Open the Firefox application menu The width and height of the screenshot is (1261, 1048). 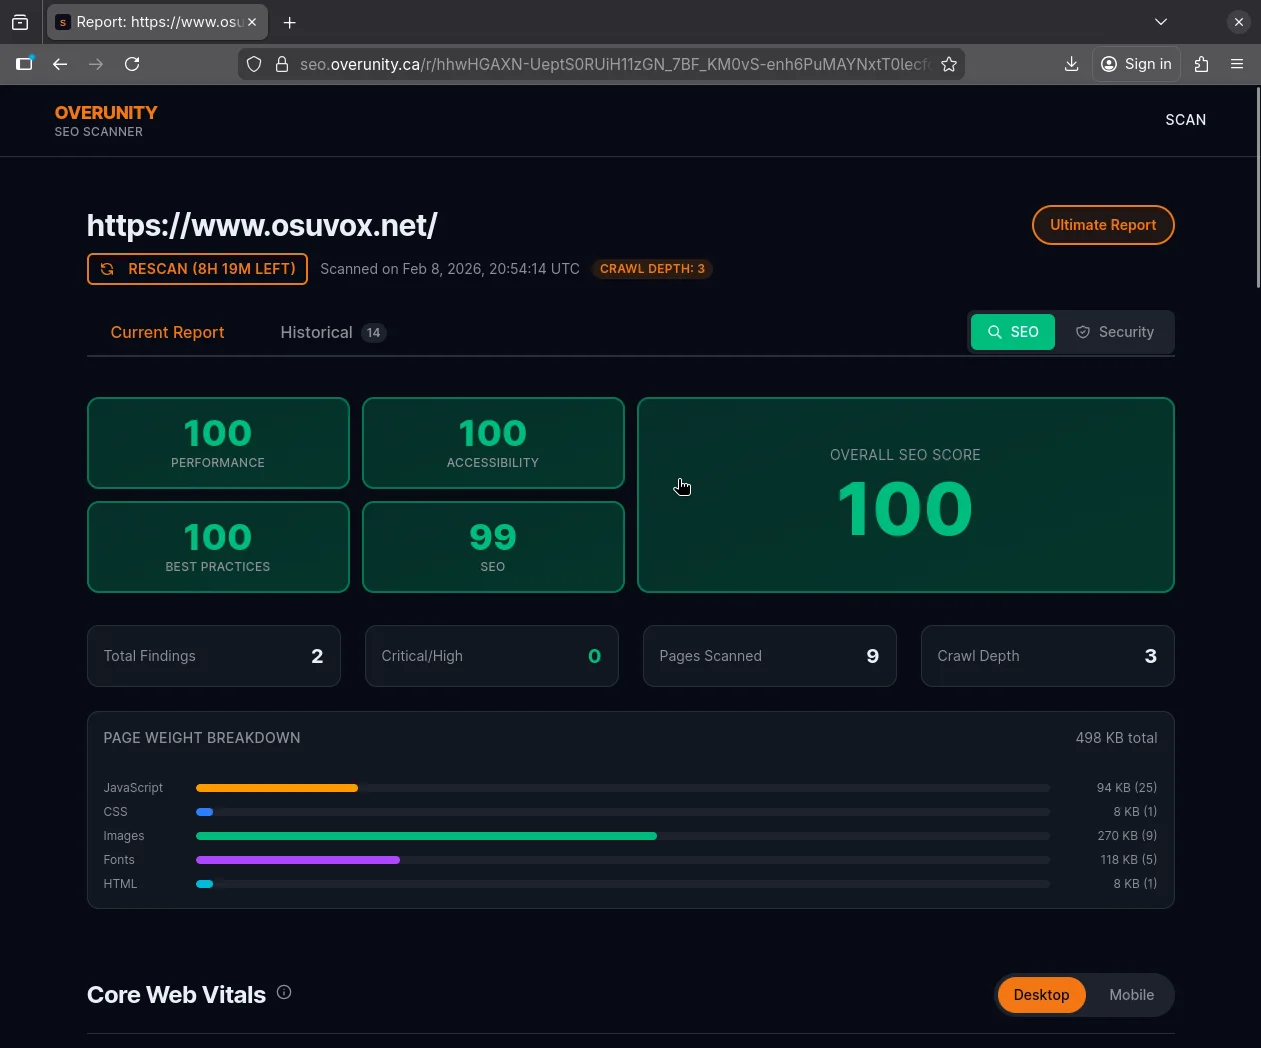(1237, 64)
